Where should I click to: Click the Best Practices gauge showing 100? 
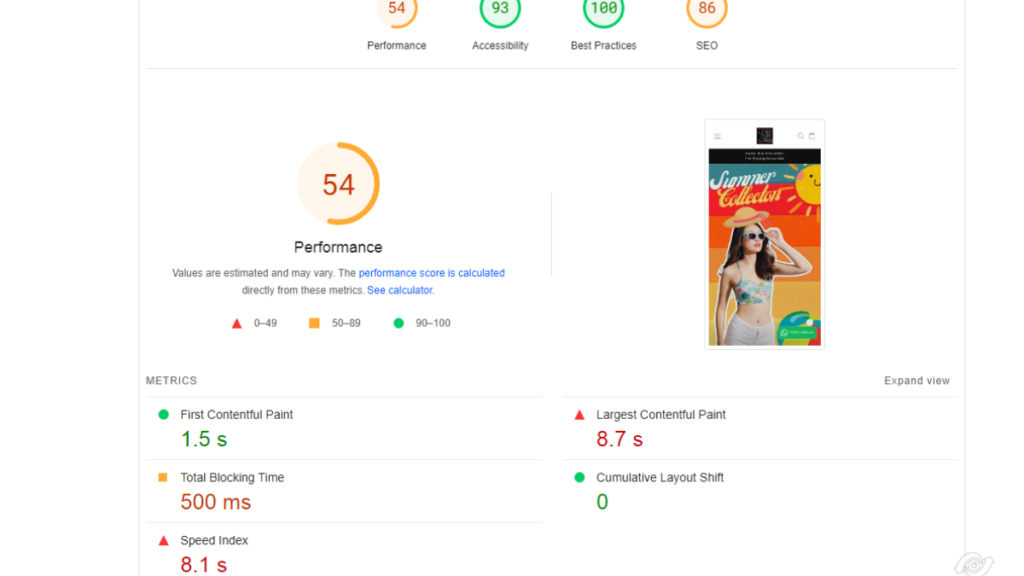click(603, 9)
